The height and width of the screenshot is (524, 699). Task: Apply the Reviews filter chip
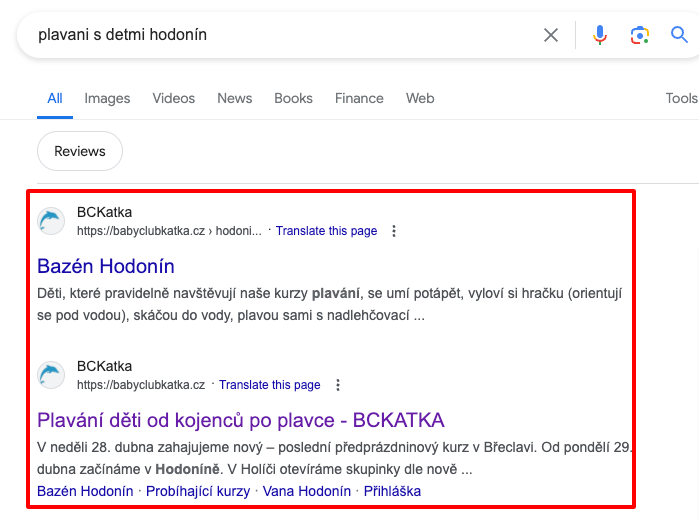coord(80,151)
